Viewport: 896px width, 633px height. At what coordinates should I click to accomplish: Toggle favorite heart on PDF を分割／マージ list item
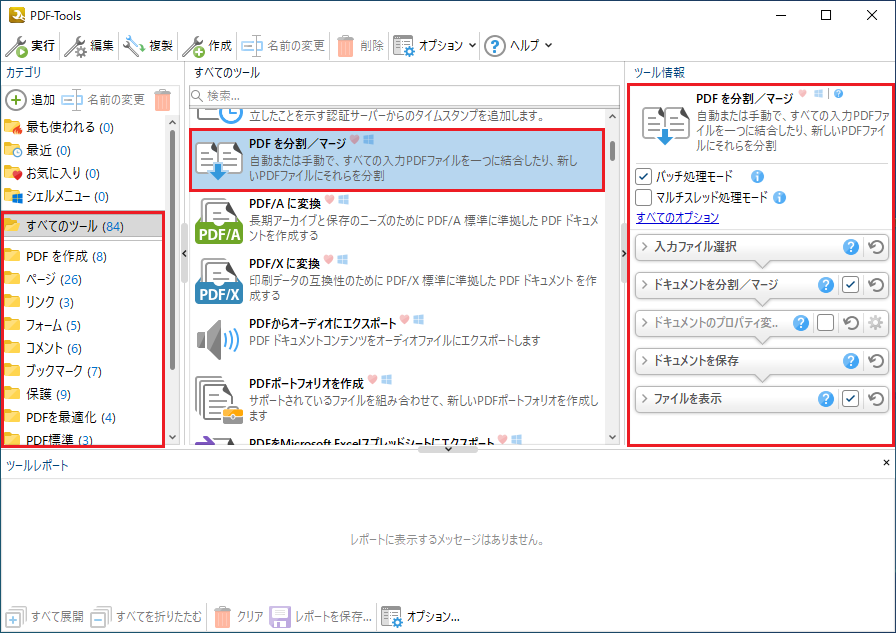click(355, 139)
